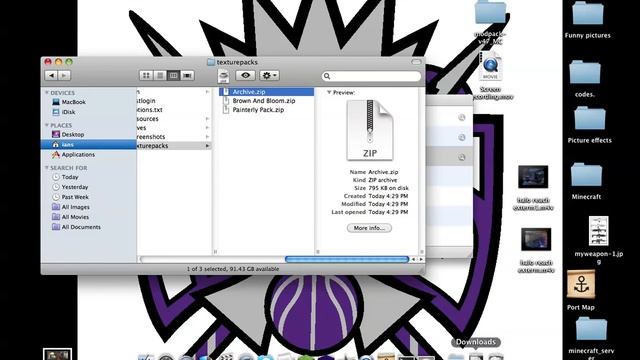
Task: Collapse the PLACES sidebar section
Action: click(x=47, y=125)
